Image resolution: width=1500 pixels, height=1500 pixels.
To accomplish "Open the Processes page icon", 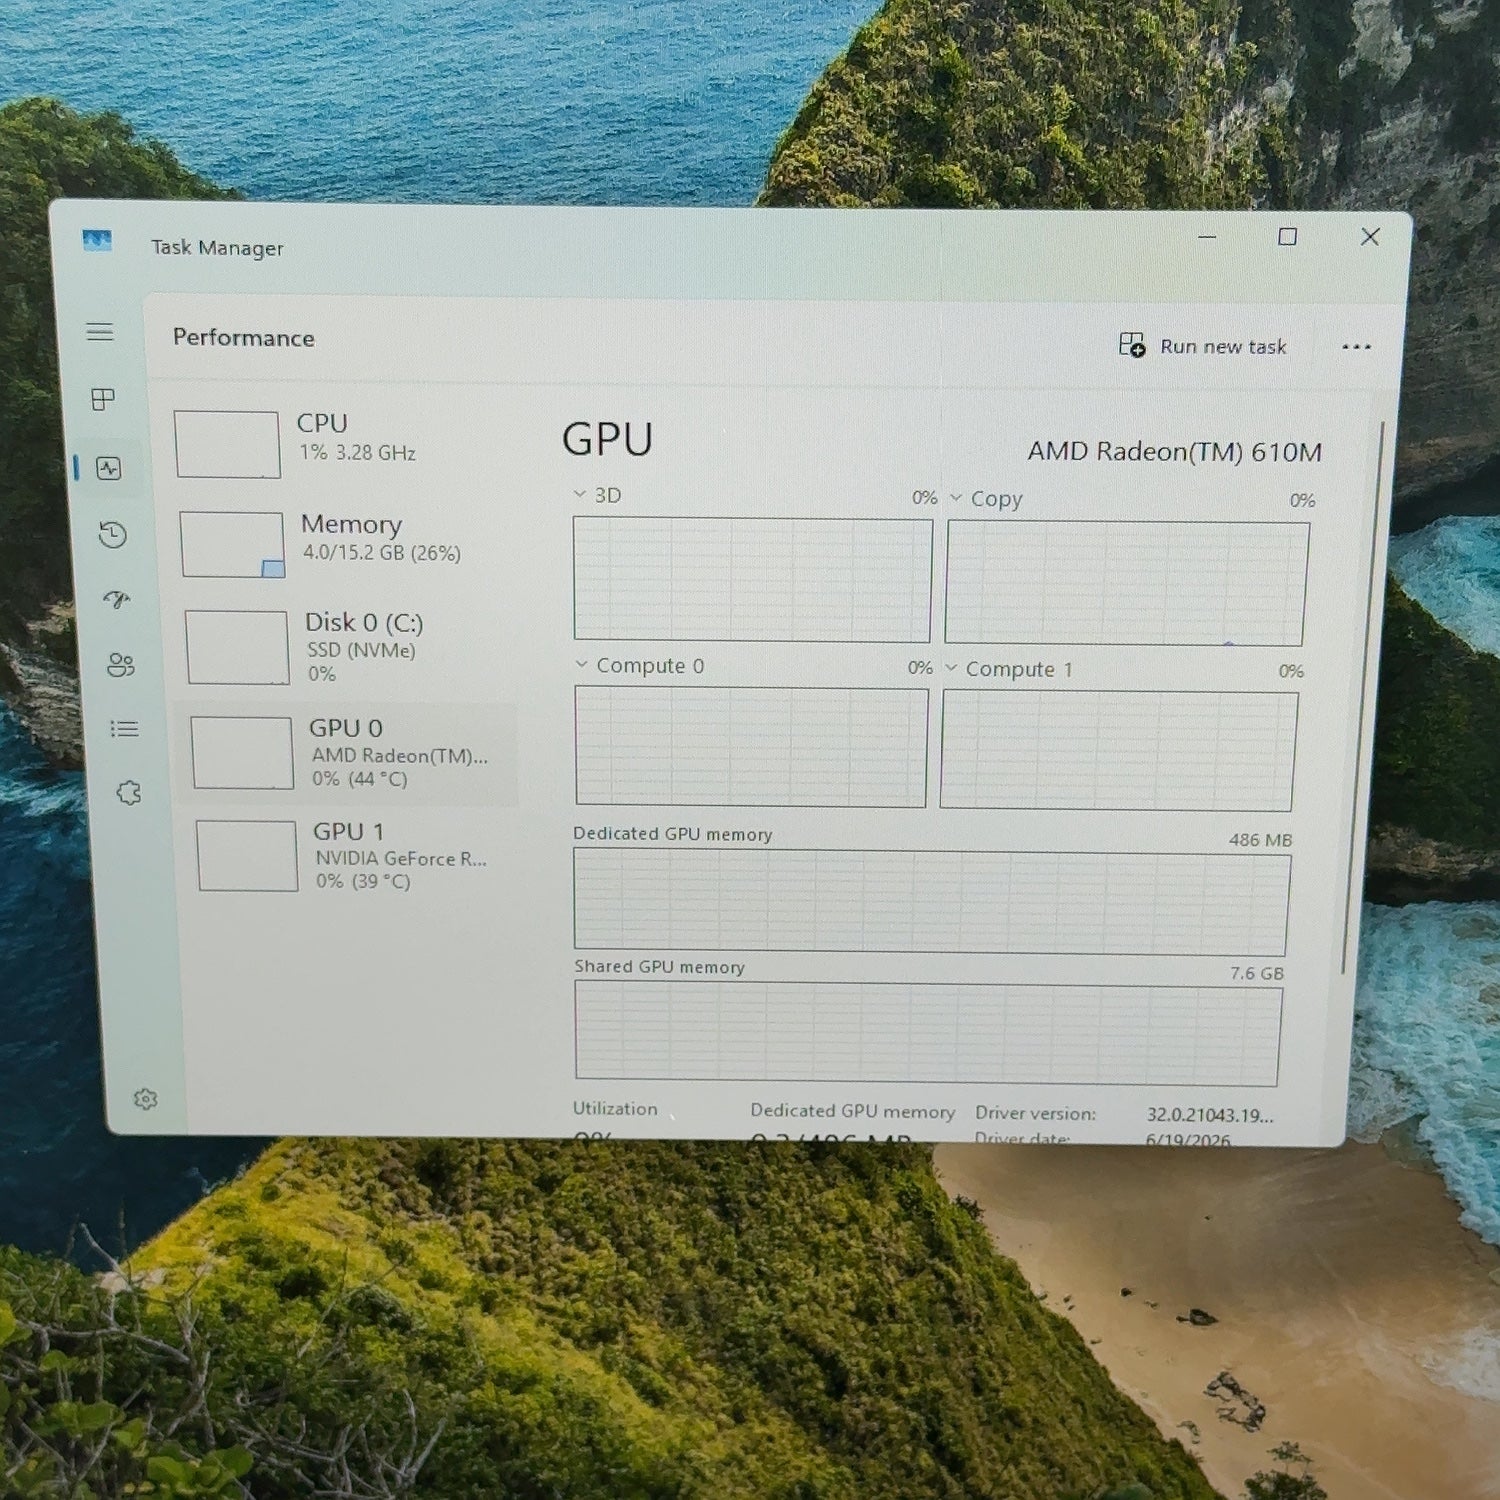I will click(x=103, y=399).
